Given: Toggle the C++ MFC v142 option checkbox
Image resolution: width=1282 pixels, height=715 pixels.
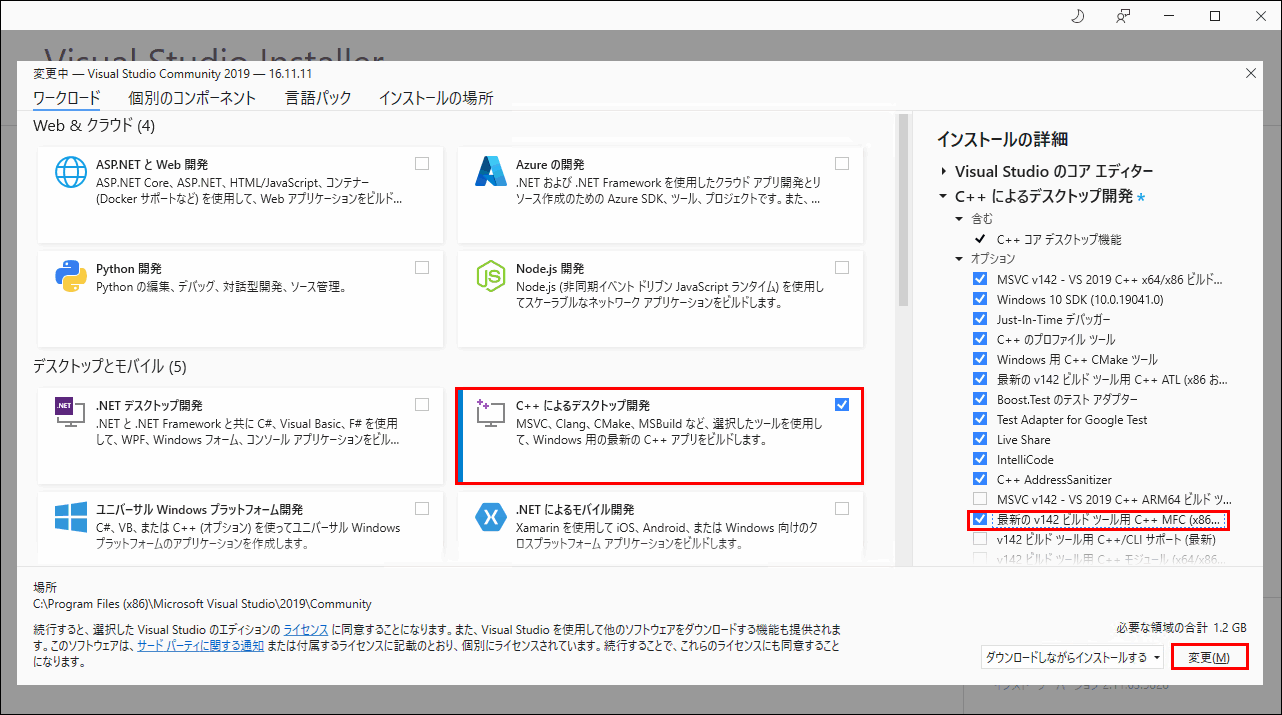Looking at the screenshot, I should tap(980, 519).
